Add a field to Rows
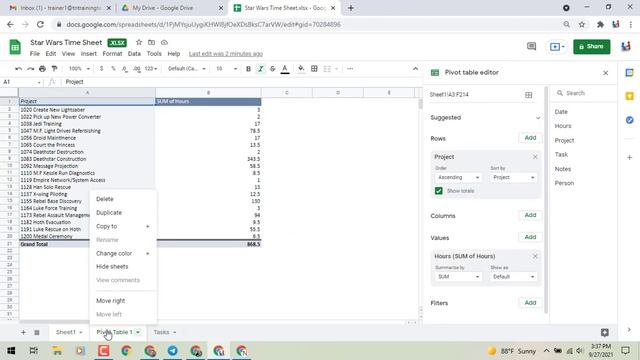The width and height of the screenshot is (640, 360). pyautogui.click(x=530, y=138)
